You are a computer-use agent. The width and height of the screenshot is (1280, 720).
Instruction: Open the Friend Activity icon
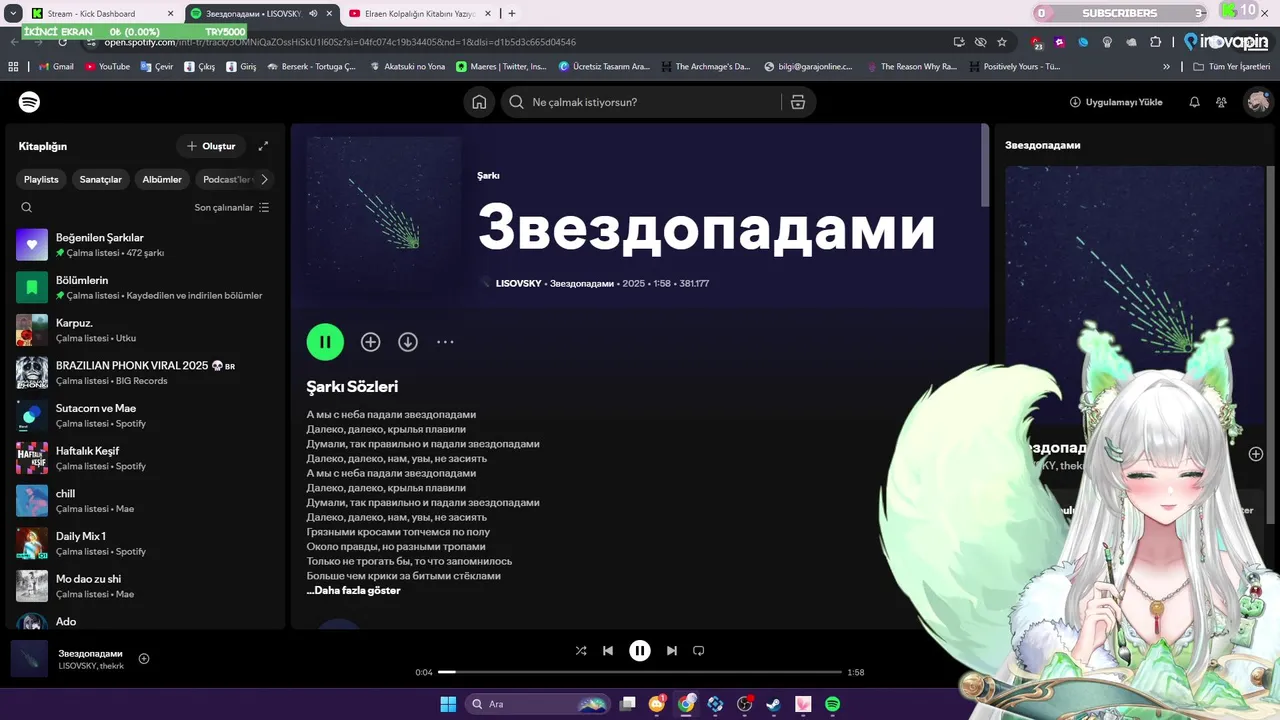[1221, 102]
